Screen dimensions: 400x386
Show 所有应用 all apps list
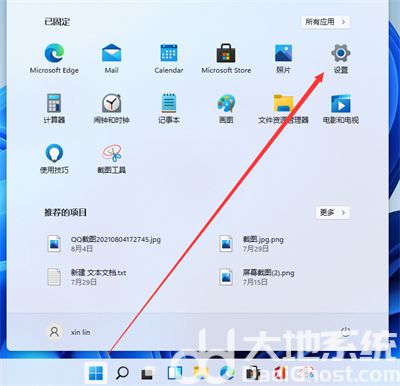pos(325,22)
